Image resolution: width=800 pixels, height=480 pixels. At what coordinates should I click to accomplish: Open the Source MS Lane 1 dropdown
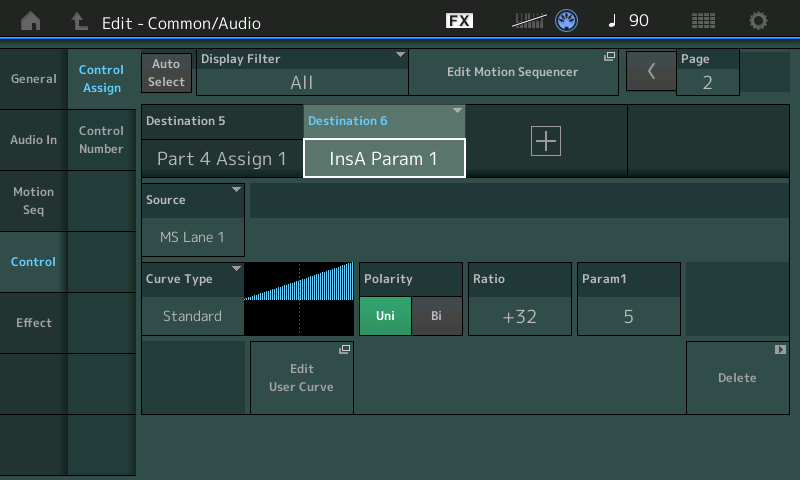tap(193, 220)
